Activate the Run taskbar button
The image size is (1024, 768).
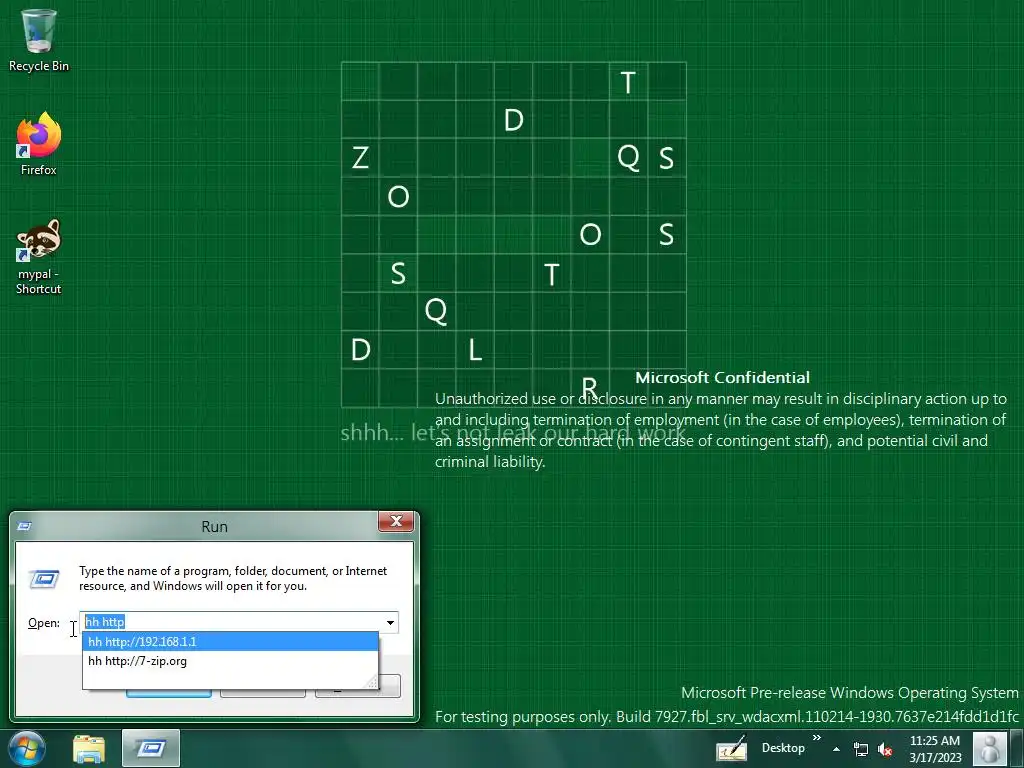point(151,748)
